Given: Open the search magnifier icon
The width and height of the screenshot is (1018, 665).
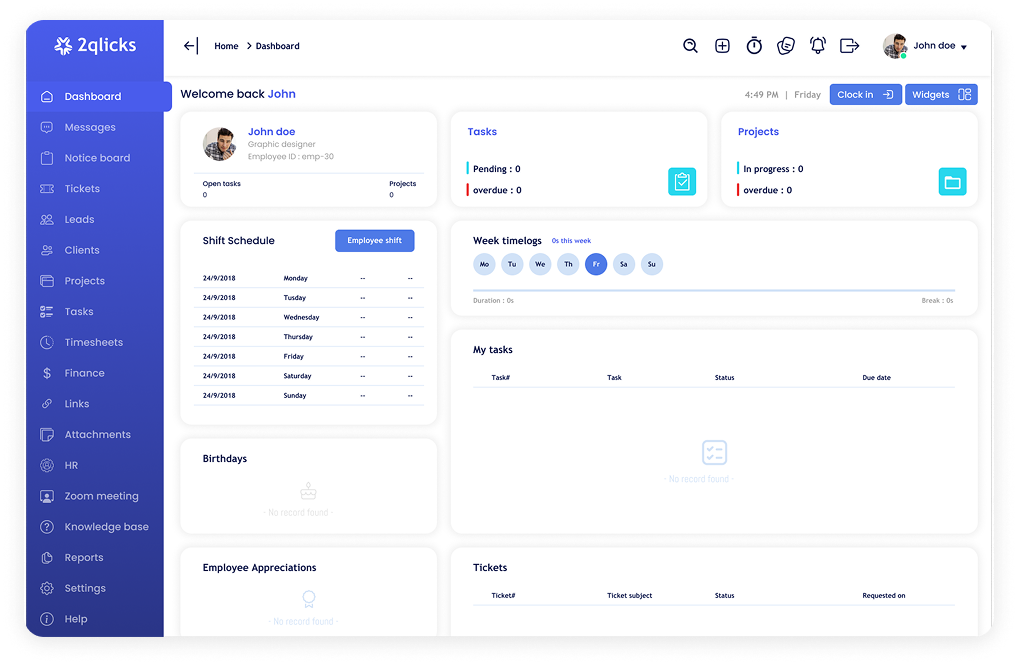Looking at the screenshot, I should (x=690, y=45).
